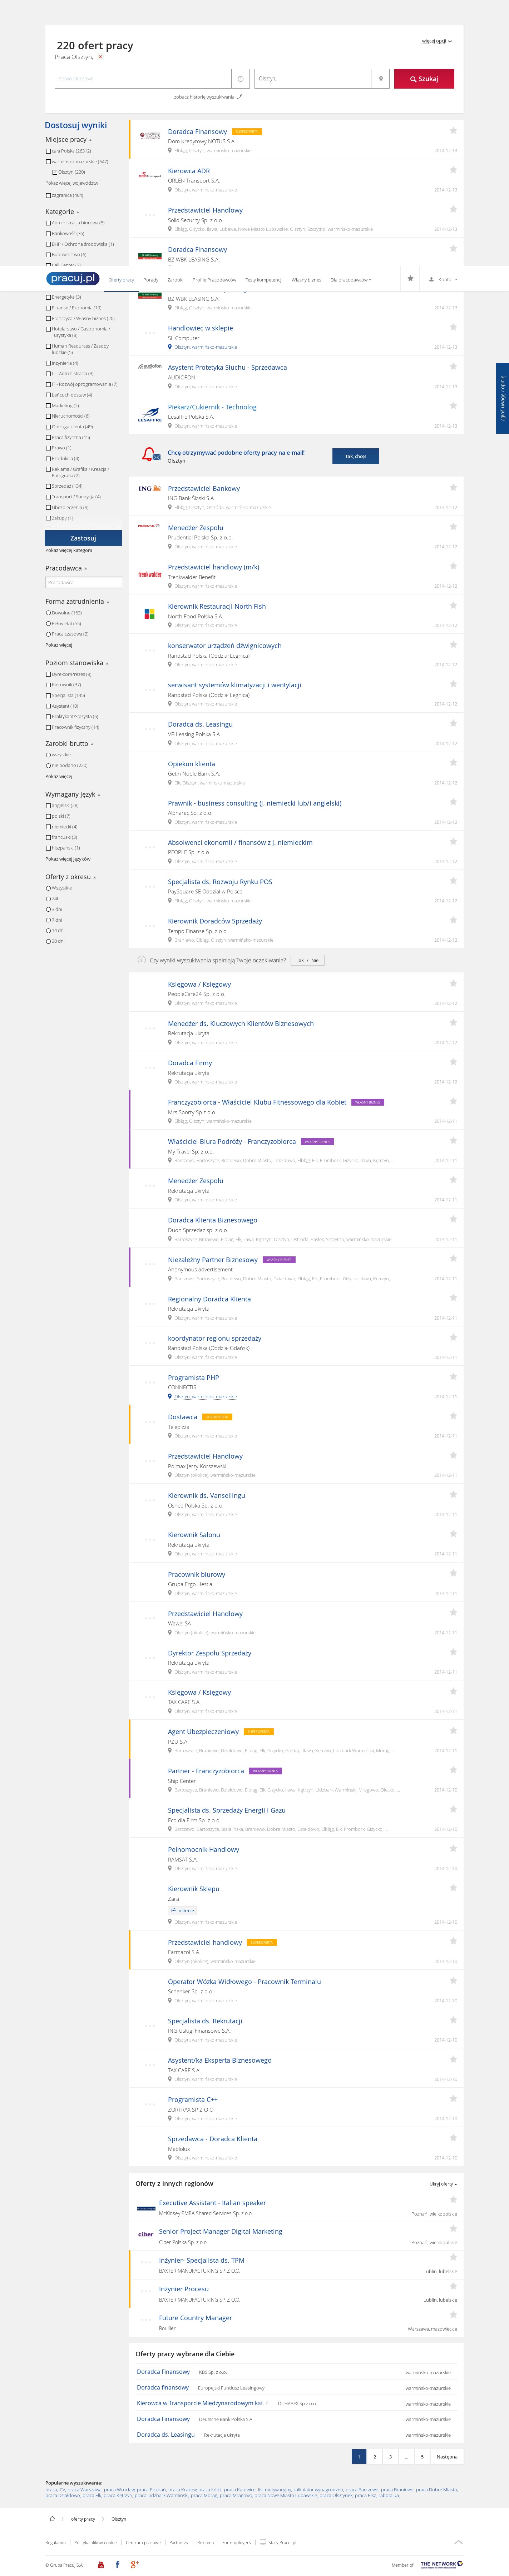
Task: Open the YouTube footer icon
Action: point(100,2564)
